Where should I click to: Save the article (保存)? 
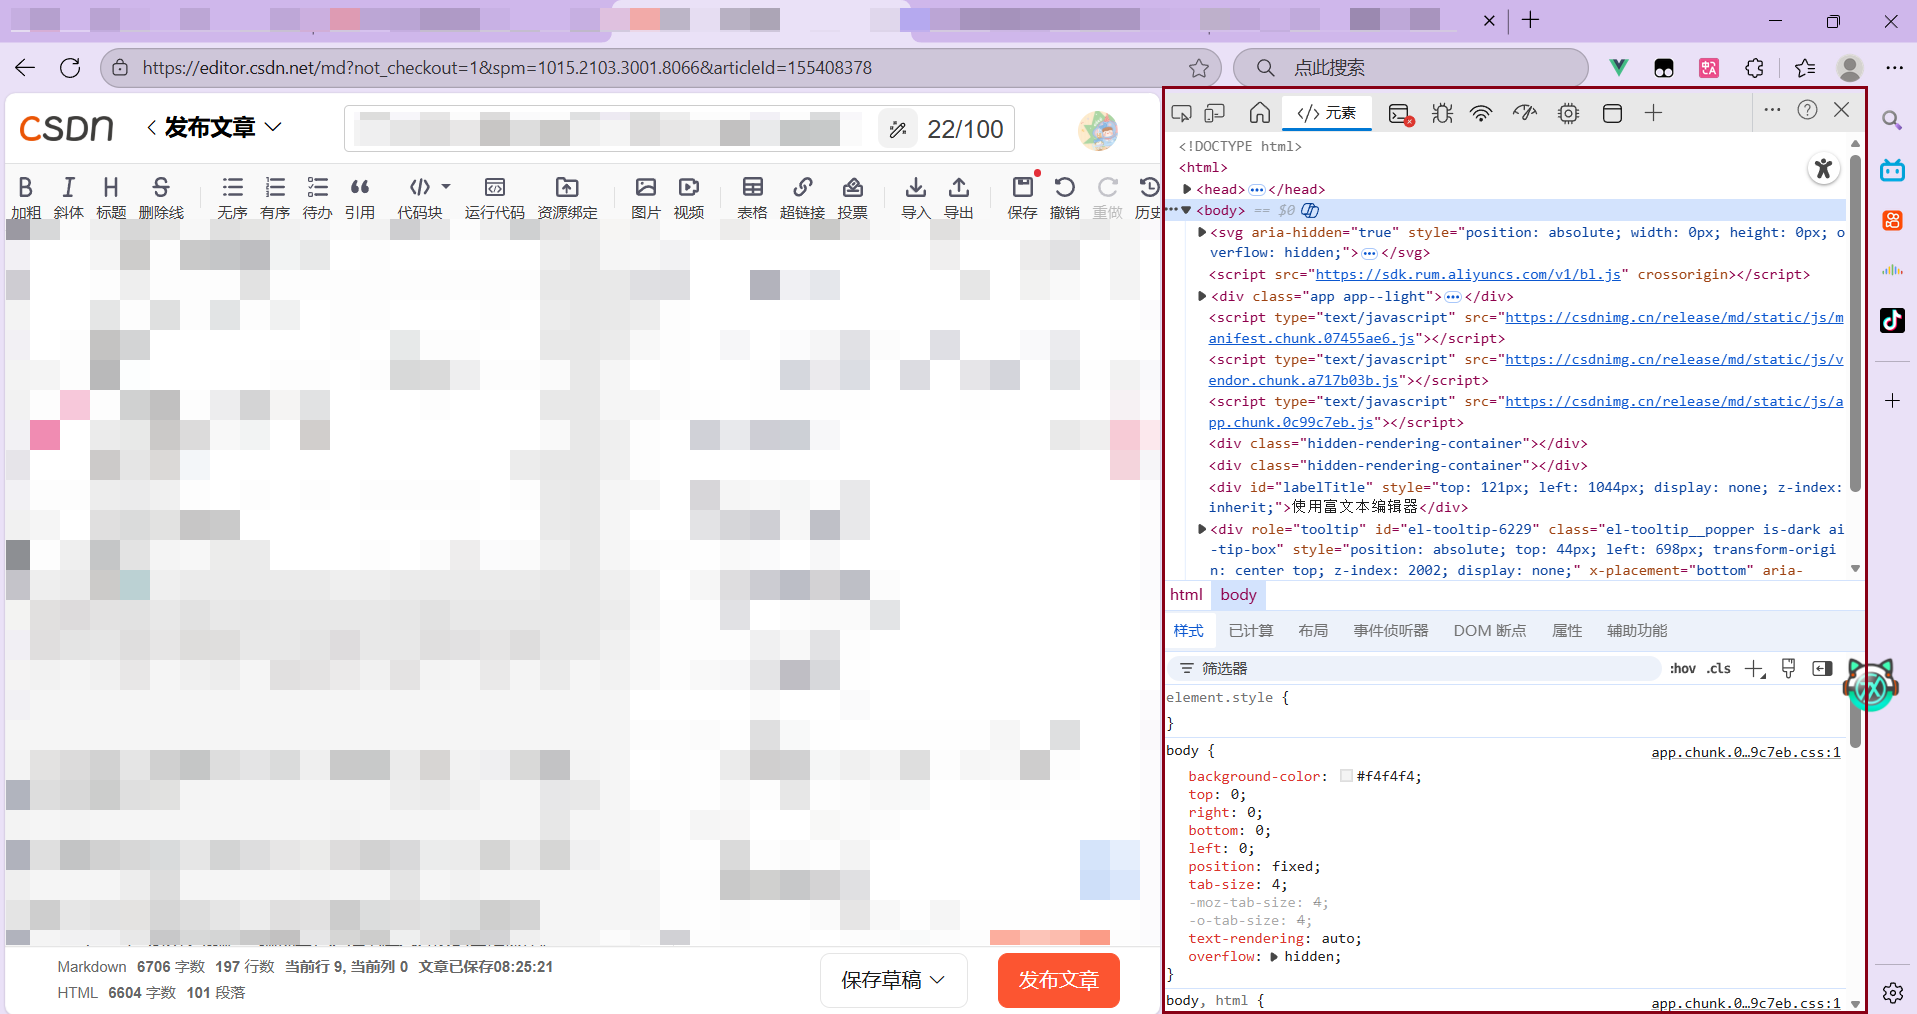point(1022,197)
